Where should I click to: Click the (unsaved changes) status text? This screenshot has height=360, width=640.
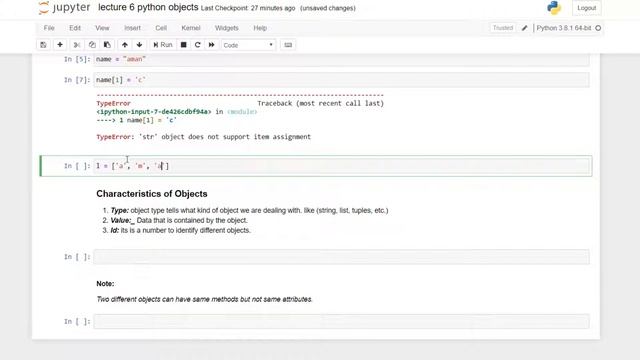(328, 8)
